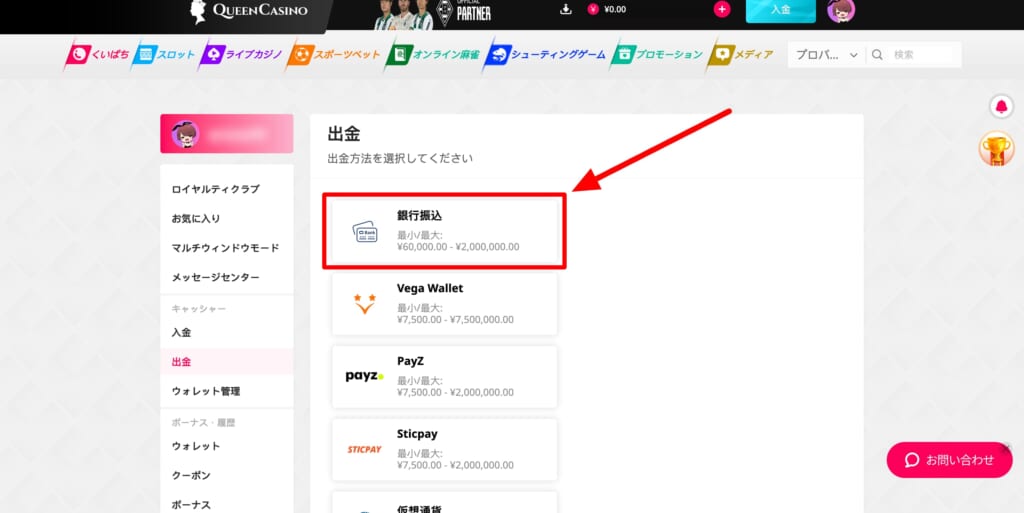Click the プロモーション gift icon

624,55
